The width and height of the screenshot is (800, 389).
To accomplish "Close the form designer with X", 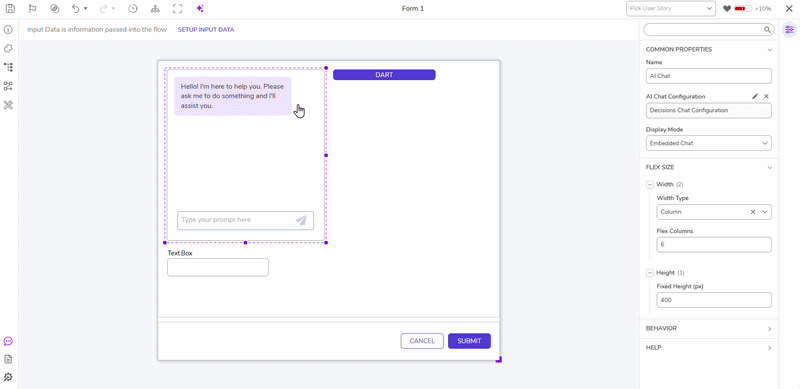I will (x=789, y=9).
